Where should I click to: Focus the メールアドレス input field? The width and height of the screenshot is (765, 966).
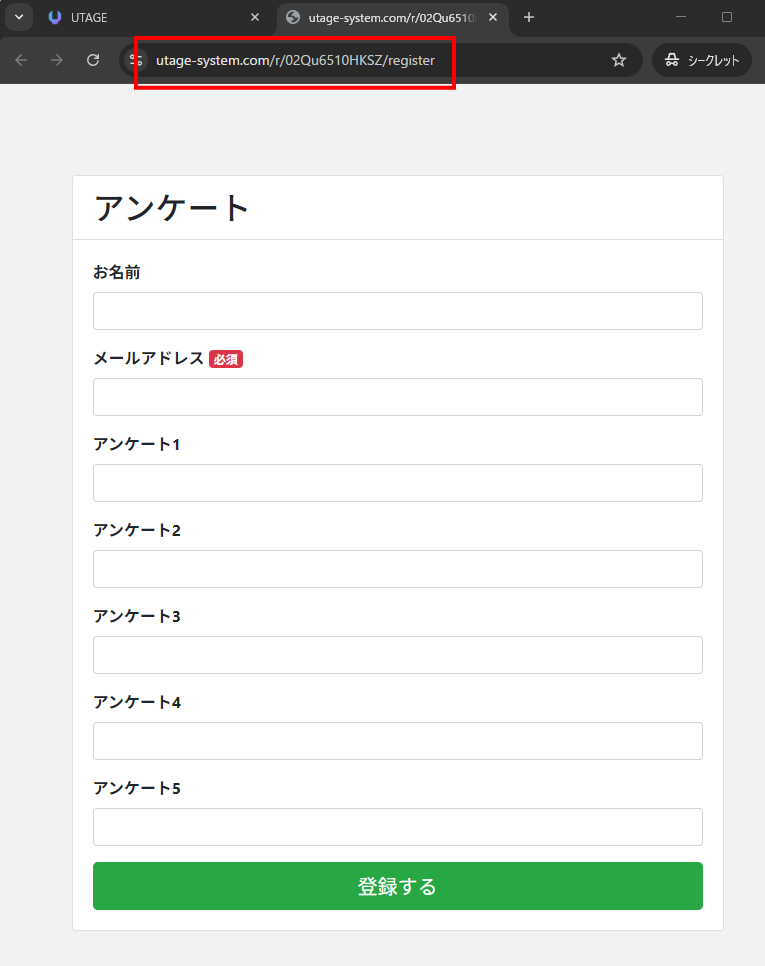click(397, 397)
